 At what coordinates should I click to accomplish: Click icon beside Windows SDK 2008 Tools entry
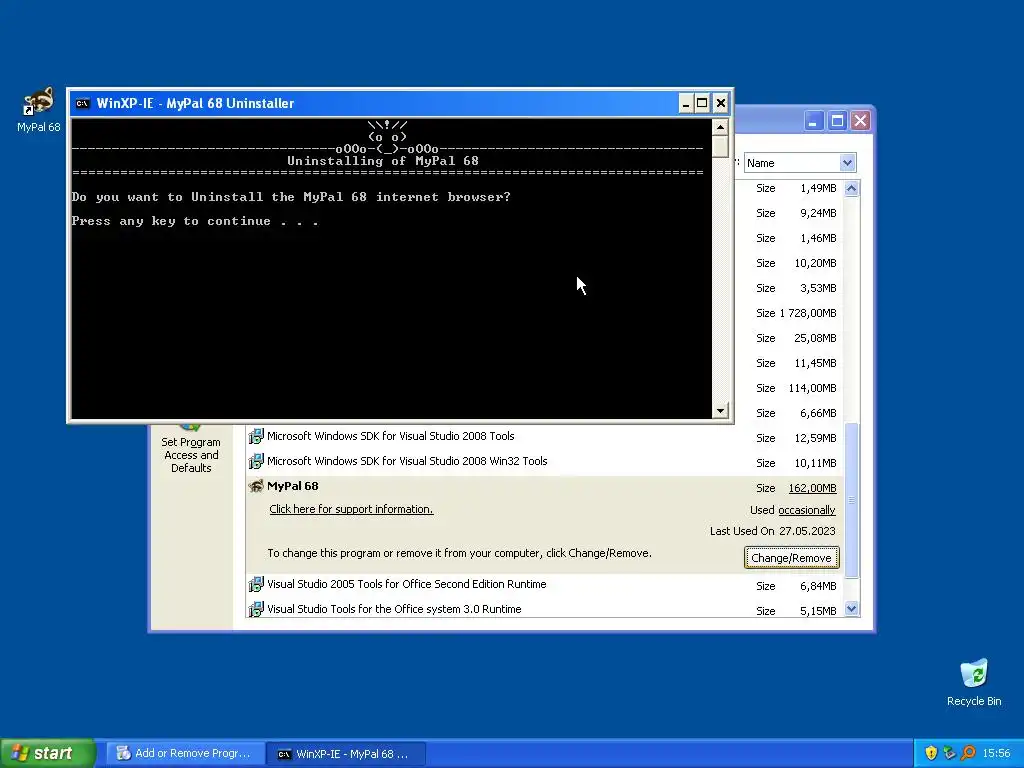point(256,436)
